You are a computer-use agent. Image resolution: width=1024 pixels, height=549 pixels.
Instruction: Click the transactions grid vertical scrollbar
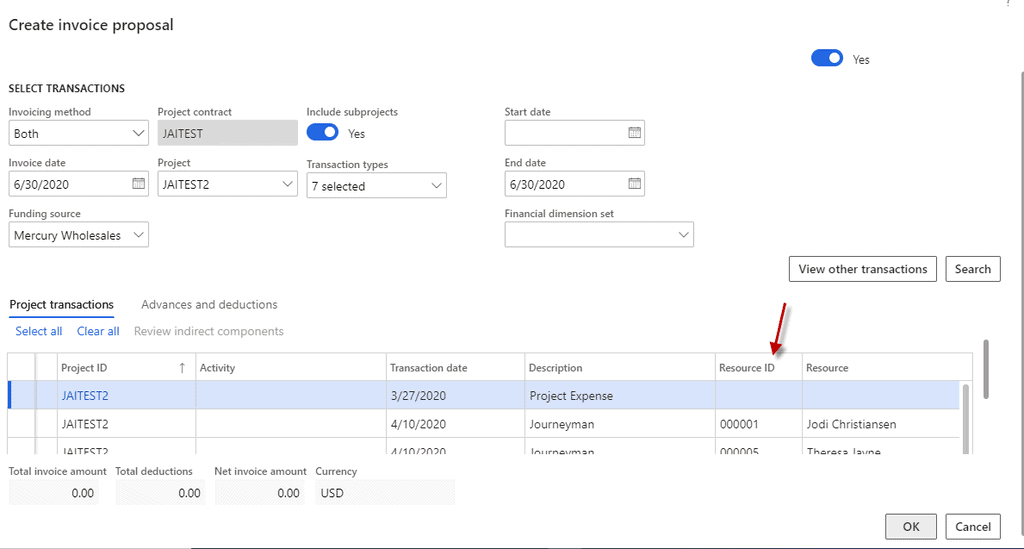tap(965, 418)
